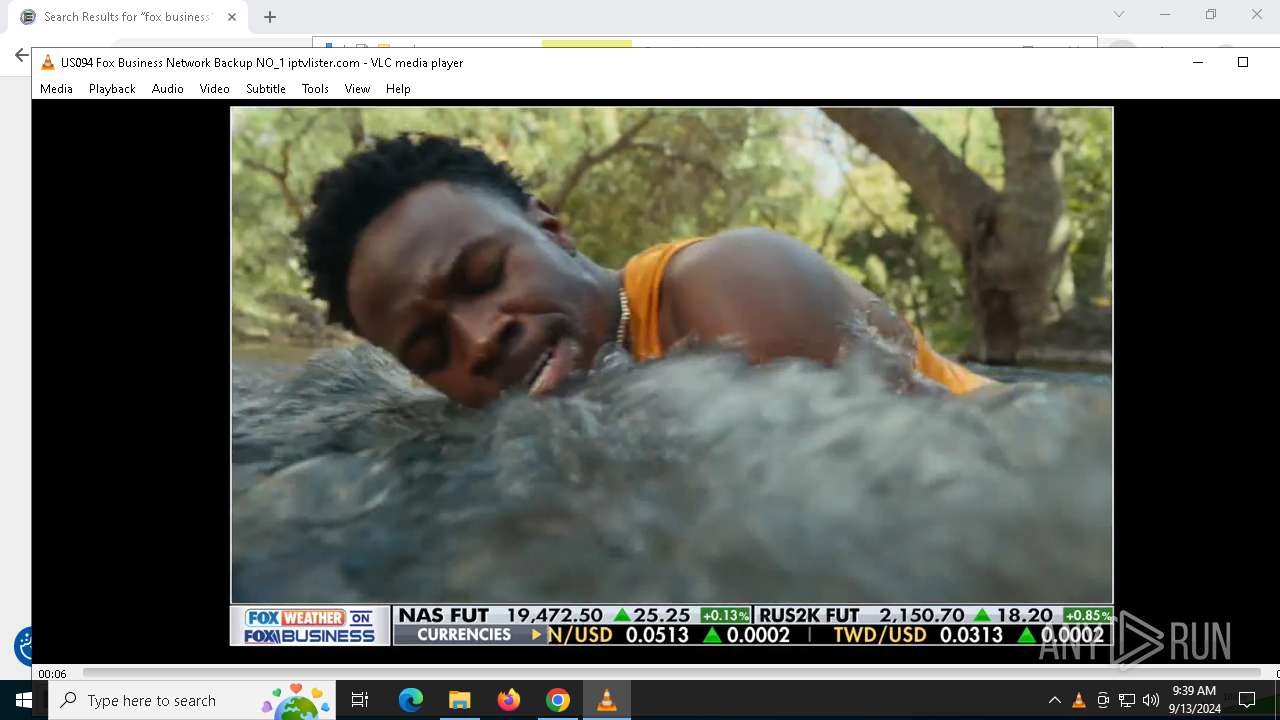1280x720 pixels.
Task: Close the browser window
Action: click(x=1257, y=14)
